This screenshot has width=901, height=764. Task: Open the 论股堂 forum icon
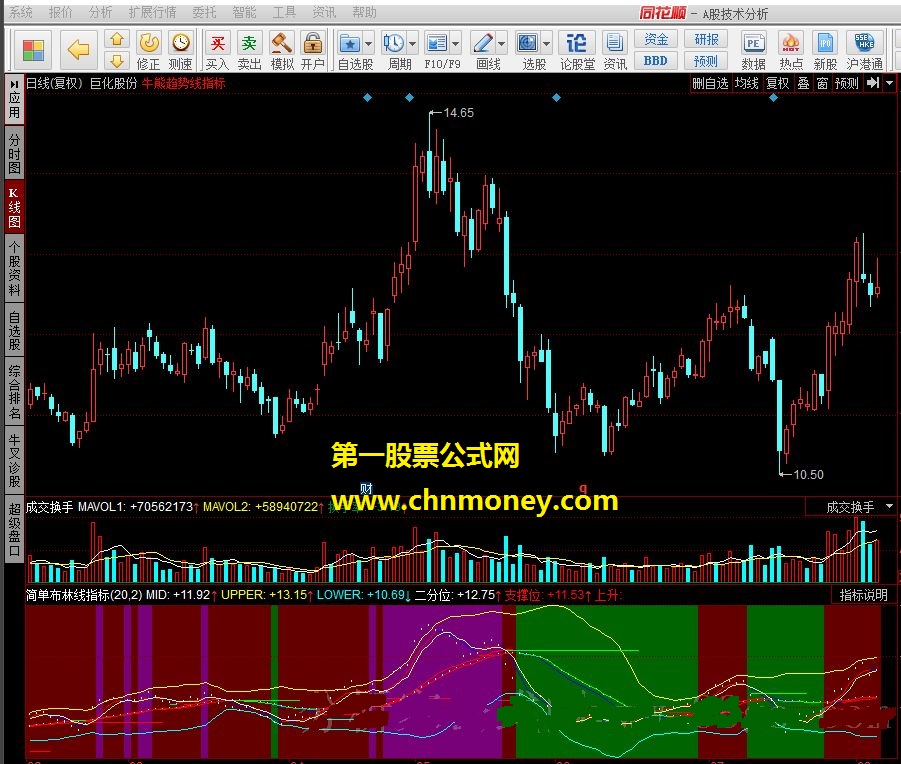[x=577, y=43]
